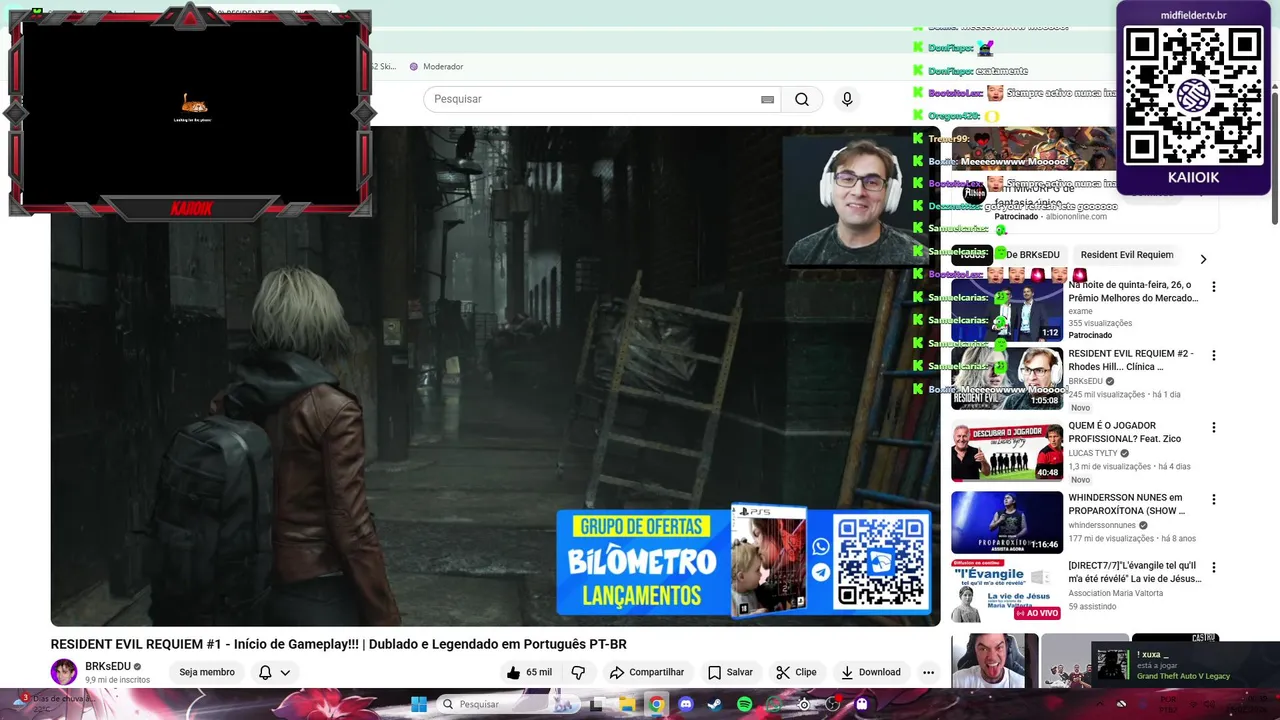Select the Resident Evil Requiem filter chip

click(x=1127, y=255)
